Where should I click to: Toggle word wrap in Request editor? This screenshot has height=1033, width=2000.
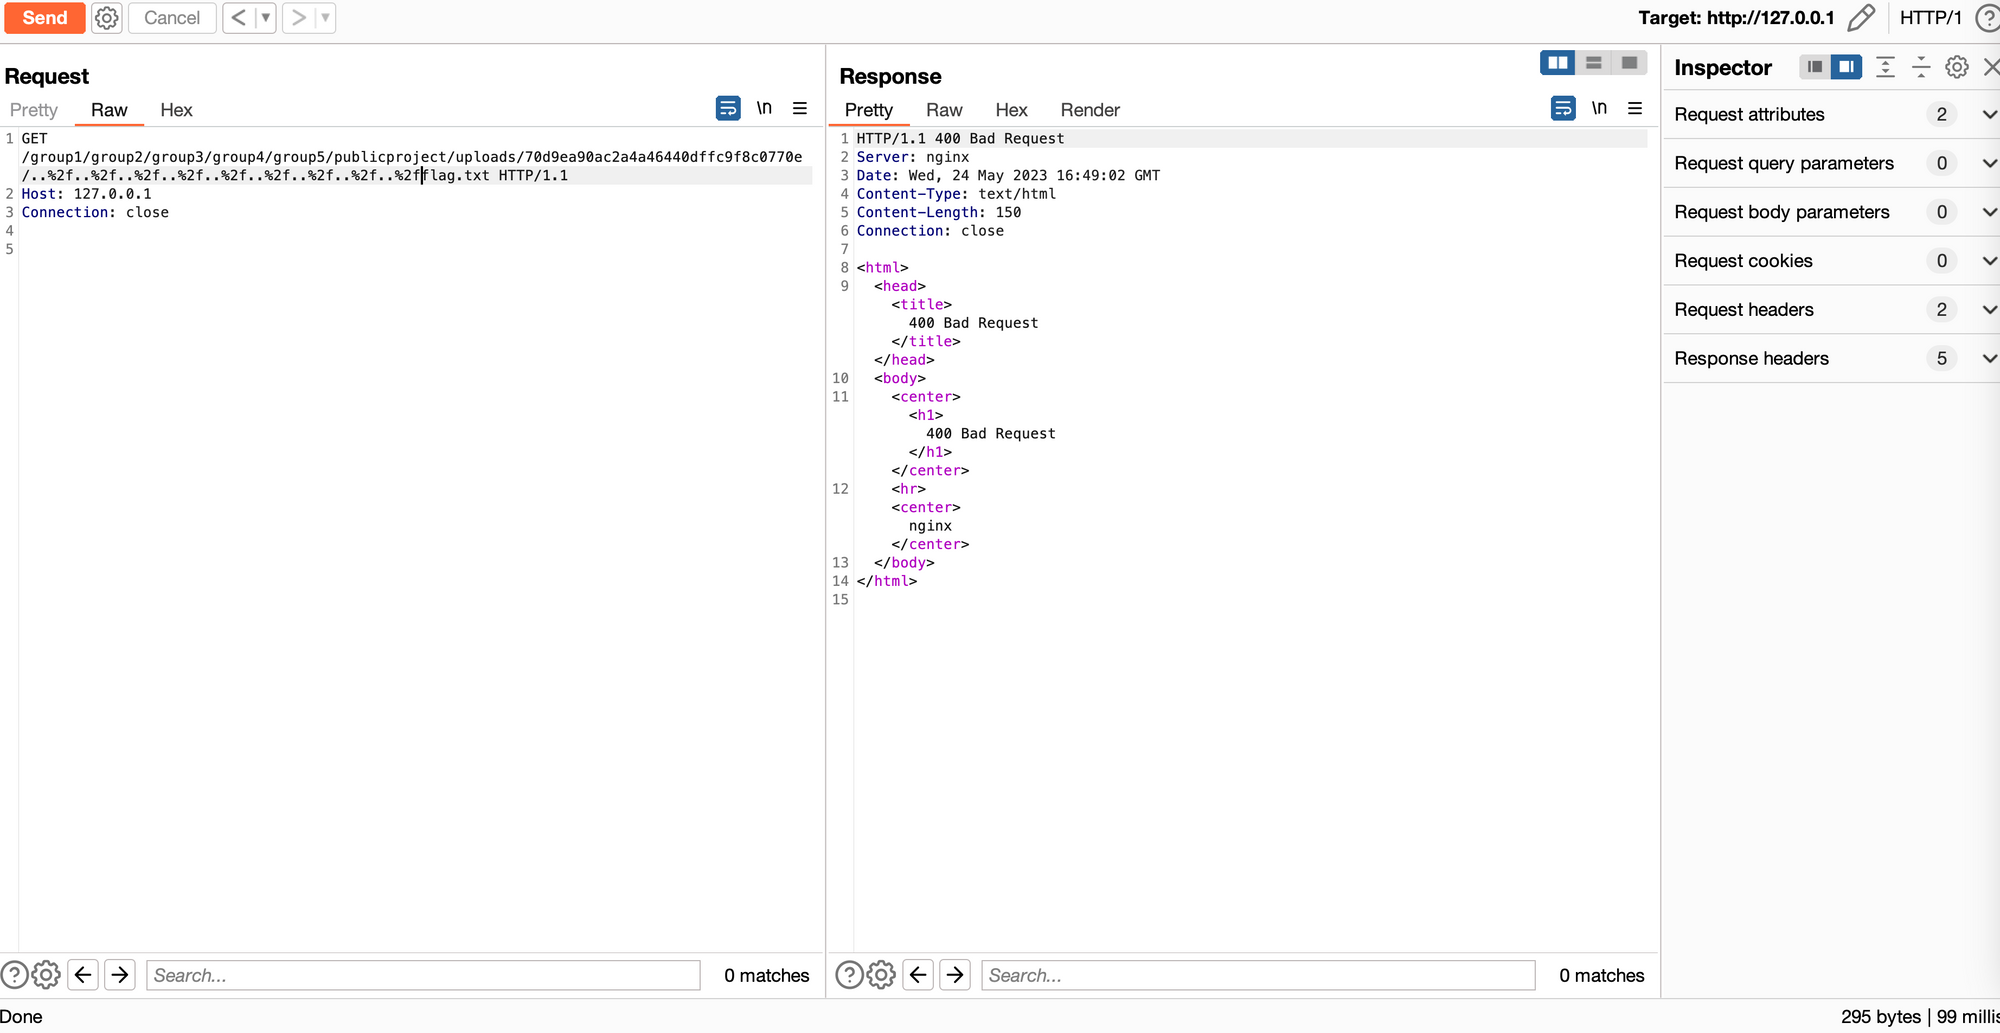click(728, 108)
